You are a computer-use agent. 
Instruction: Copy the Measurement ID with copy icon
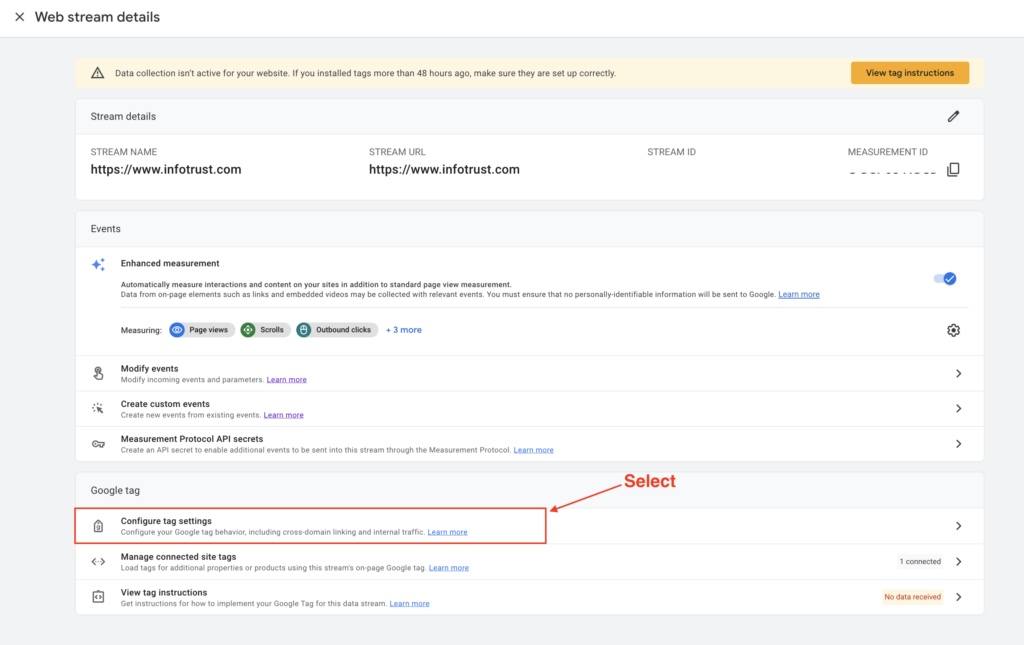953,170
